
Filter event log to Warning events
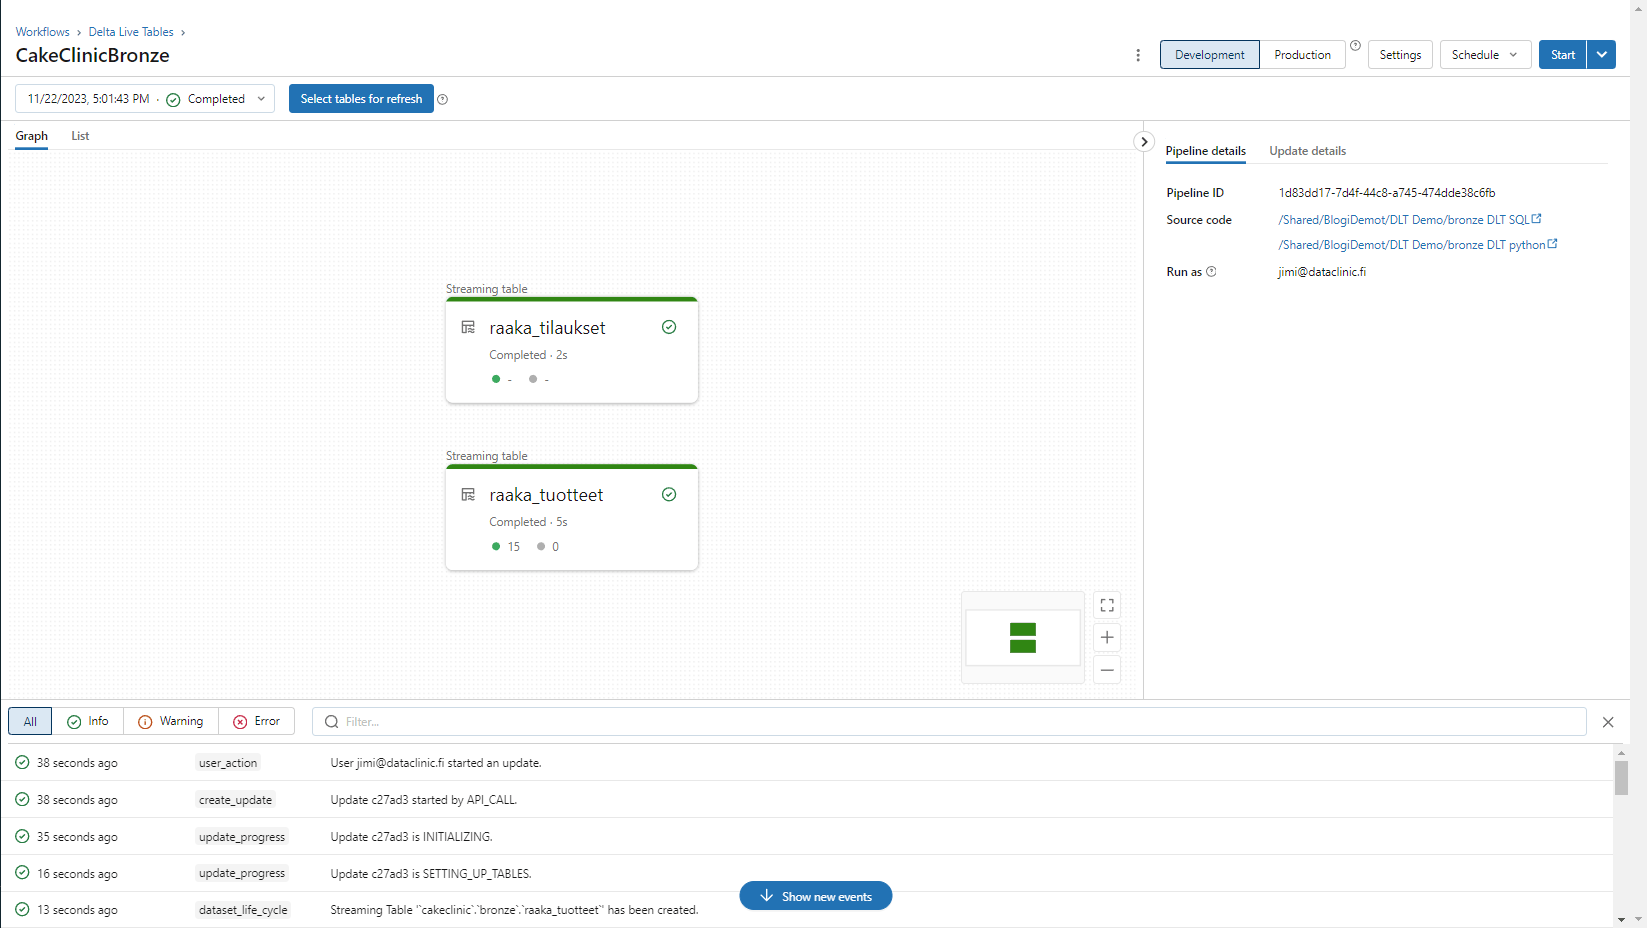pyautogui.click(x=170, y=721)
